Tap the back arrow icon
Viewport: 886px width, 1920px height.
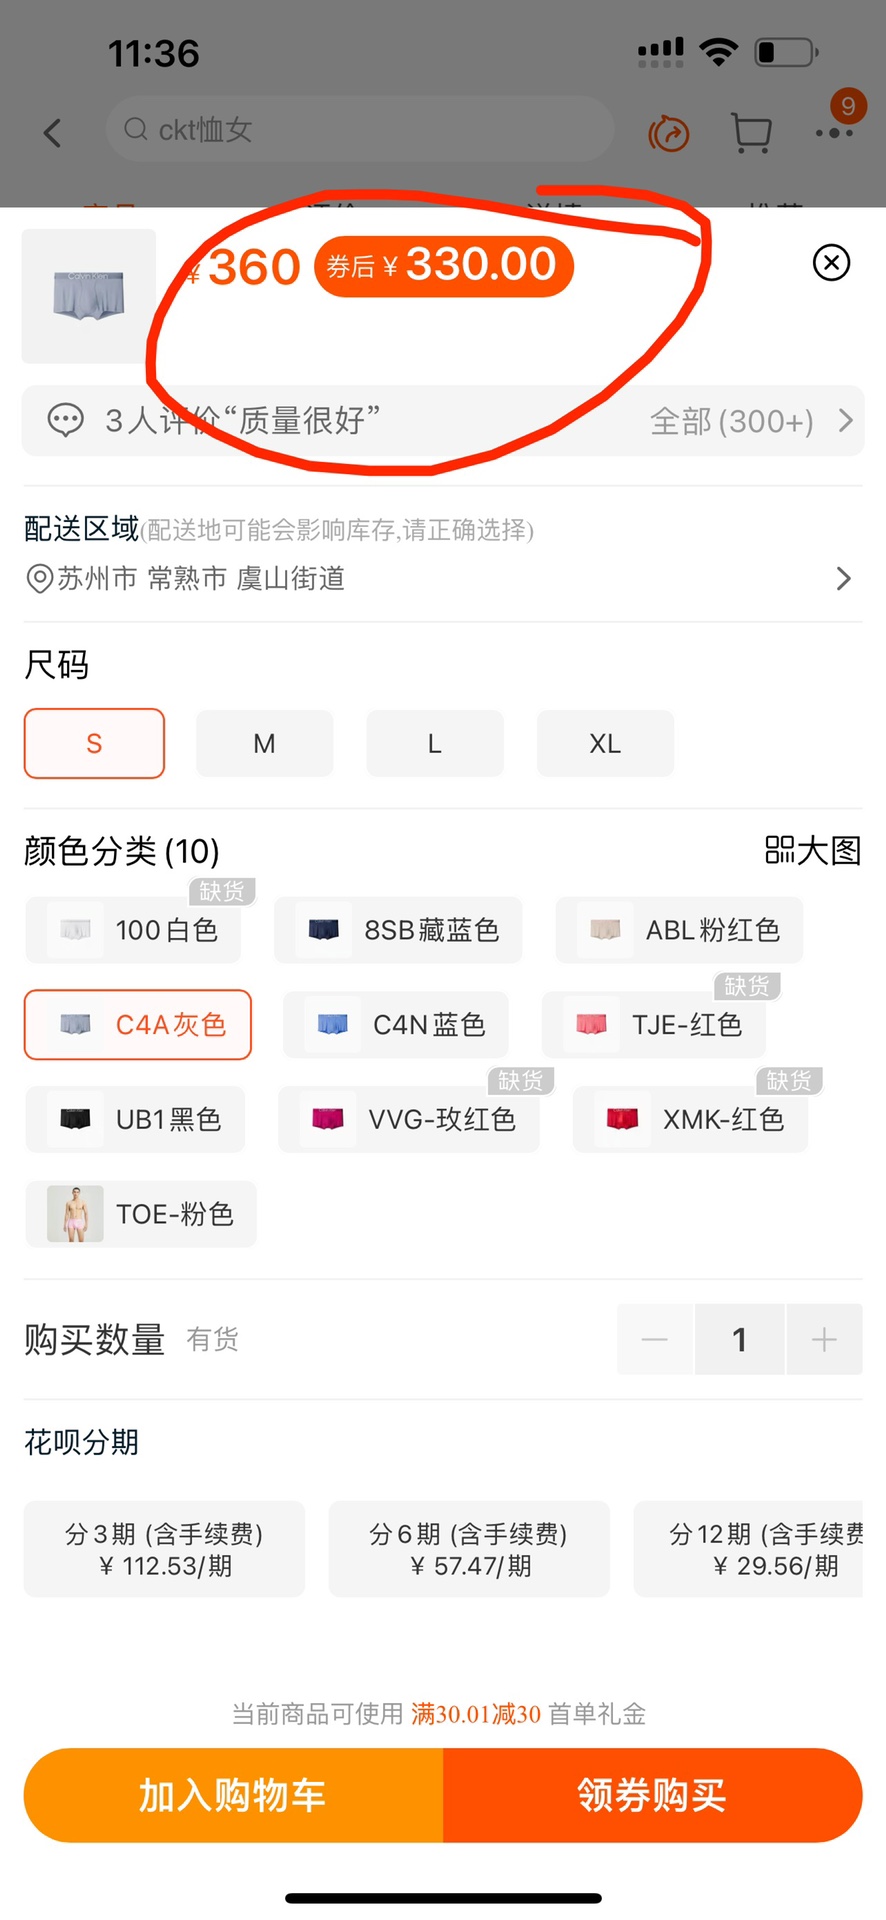point(53,133)
